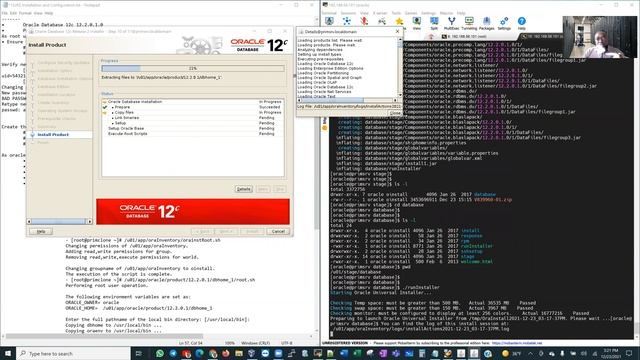Open blue Help icon in MobaXterm toolbar
The image size is (640, 360).
coord(522,23)
